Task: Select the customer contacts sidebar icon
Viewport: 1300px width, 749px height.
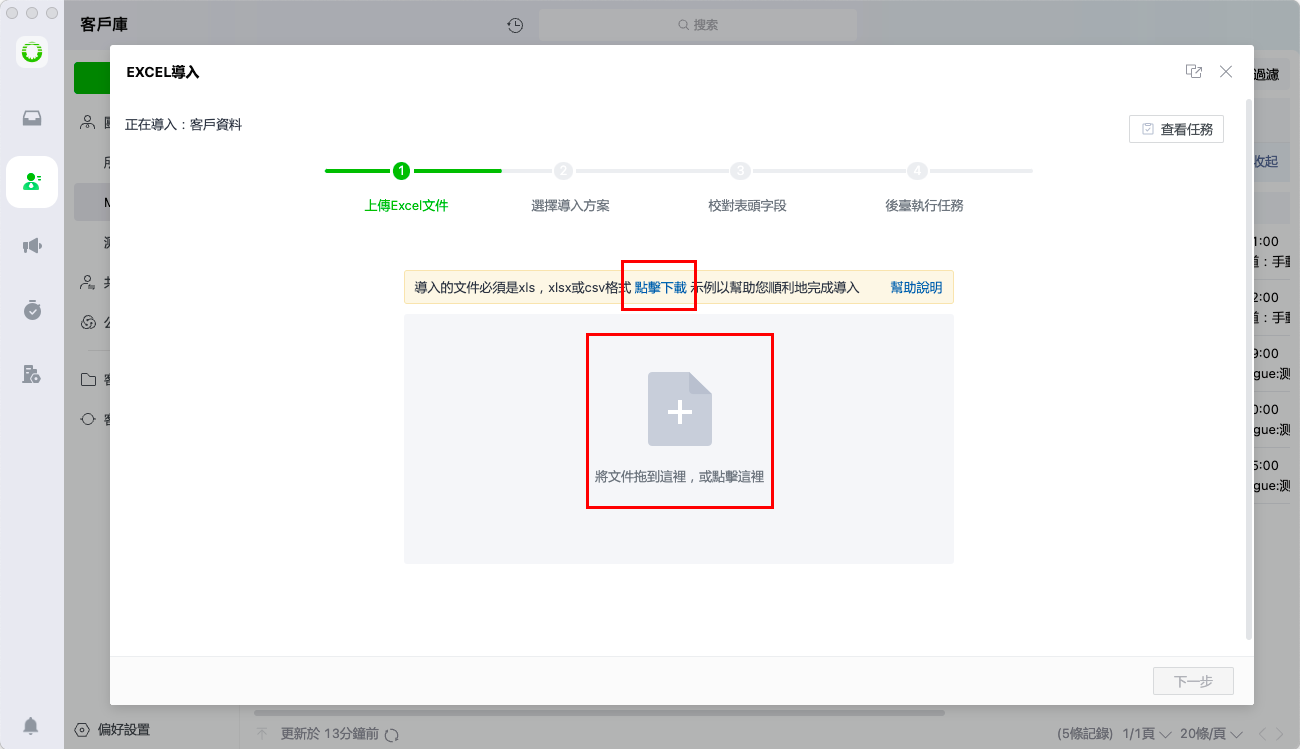Action: pos(32,181)
